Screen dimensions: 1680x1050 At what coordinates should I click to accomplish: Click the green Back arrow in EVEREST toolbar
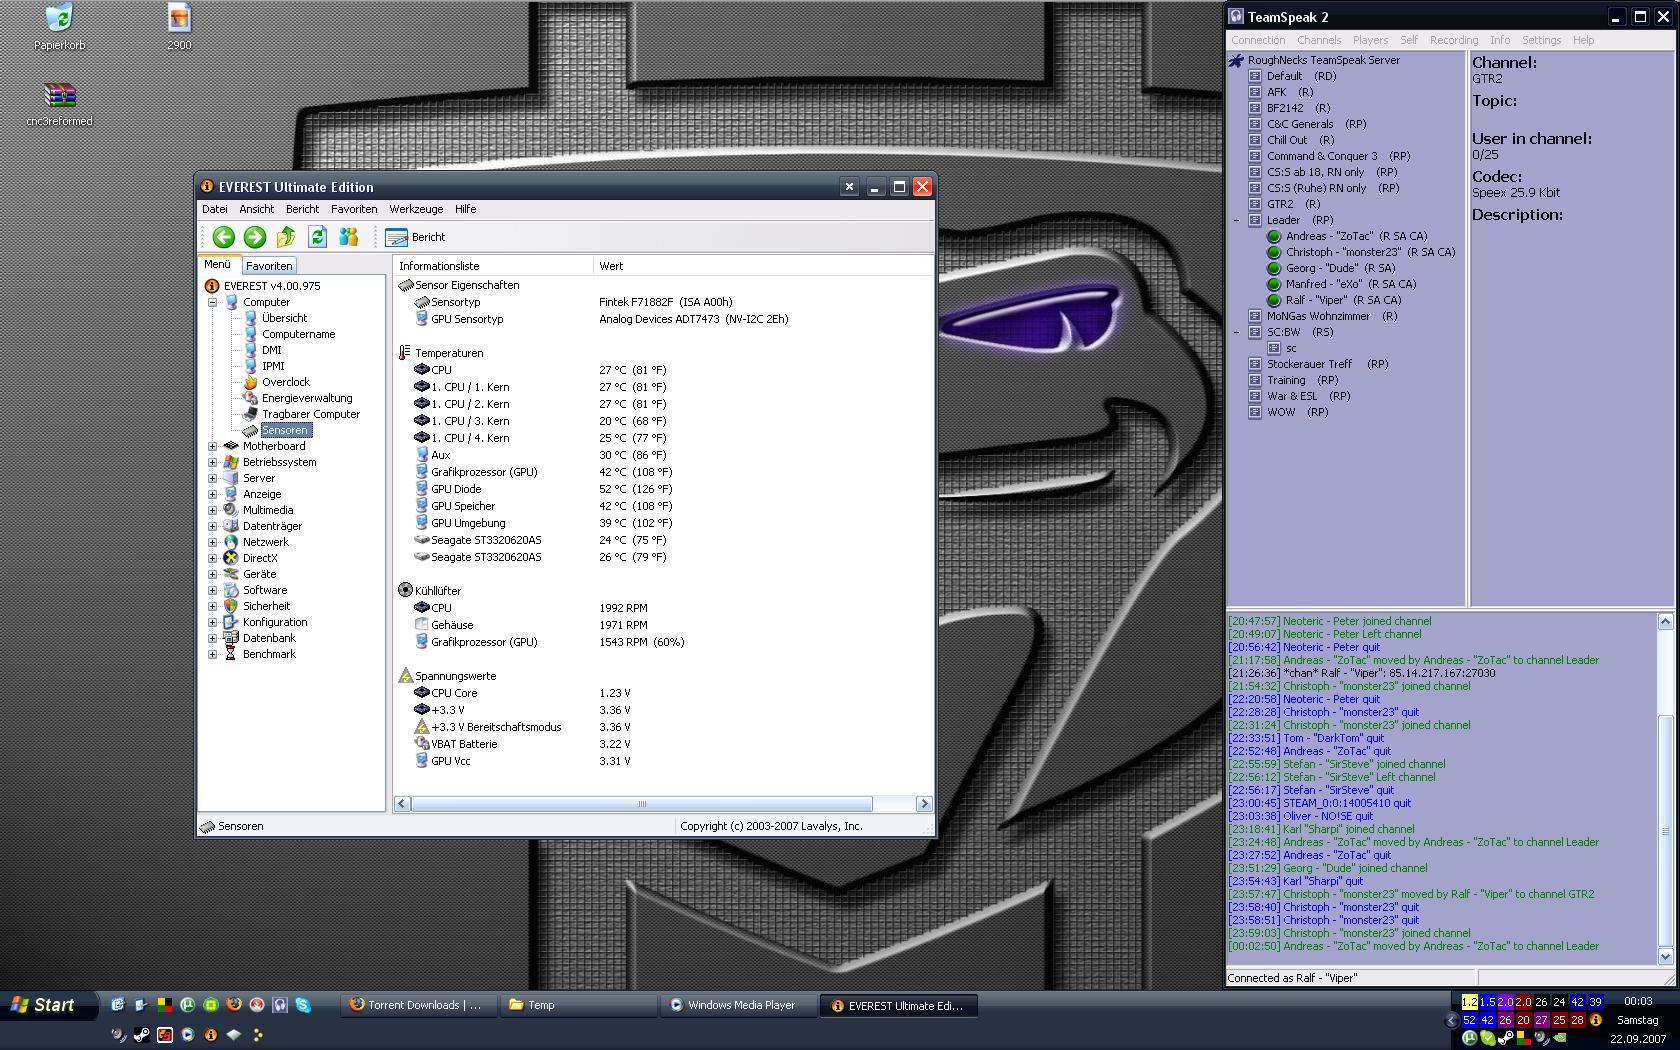pos(223,237)
